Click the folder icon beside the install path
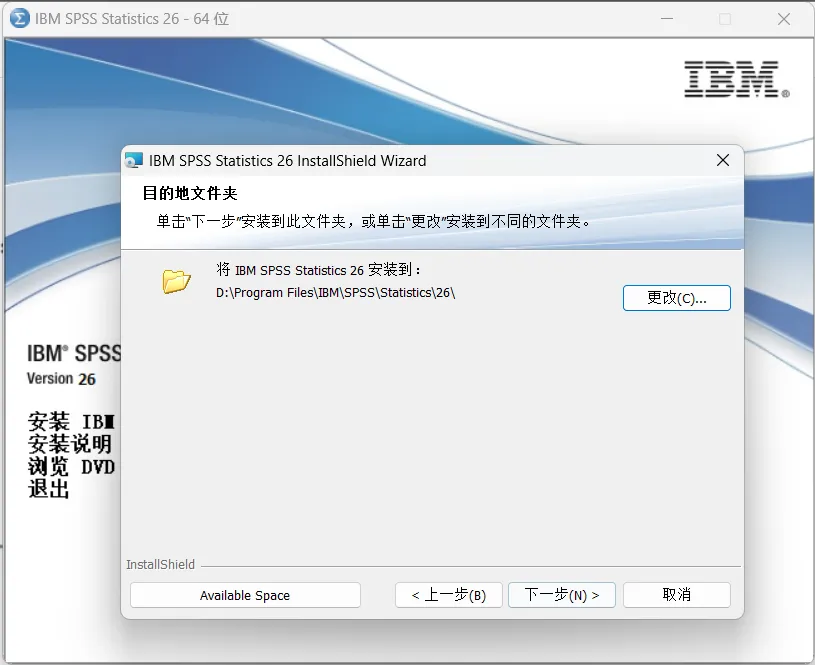The image size is (815, 665). [x=176, y=281]
